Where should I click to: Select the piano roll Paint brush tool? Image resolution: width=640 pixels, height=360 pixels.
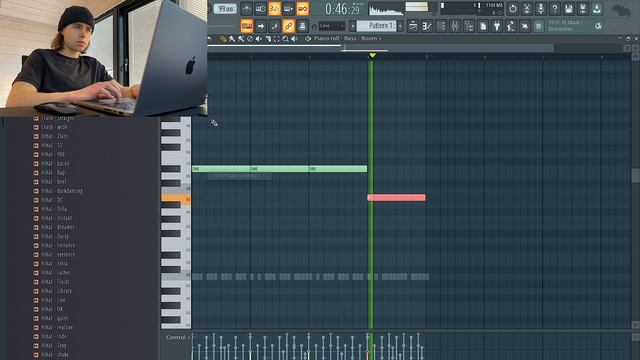232,39
